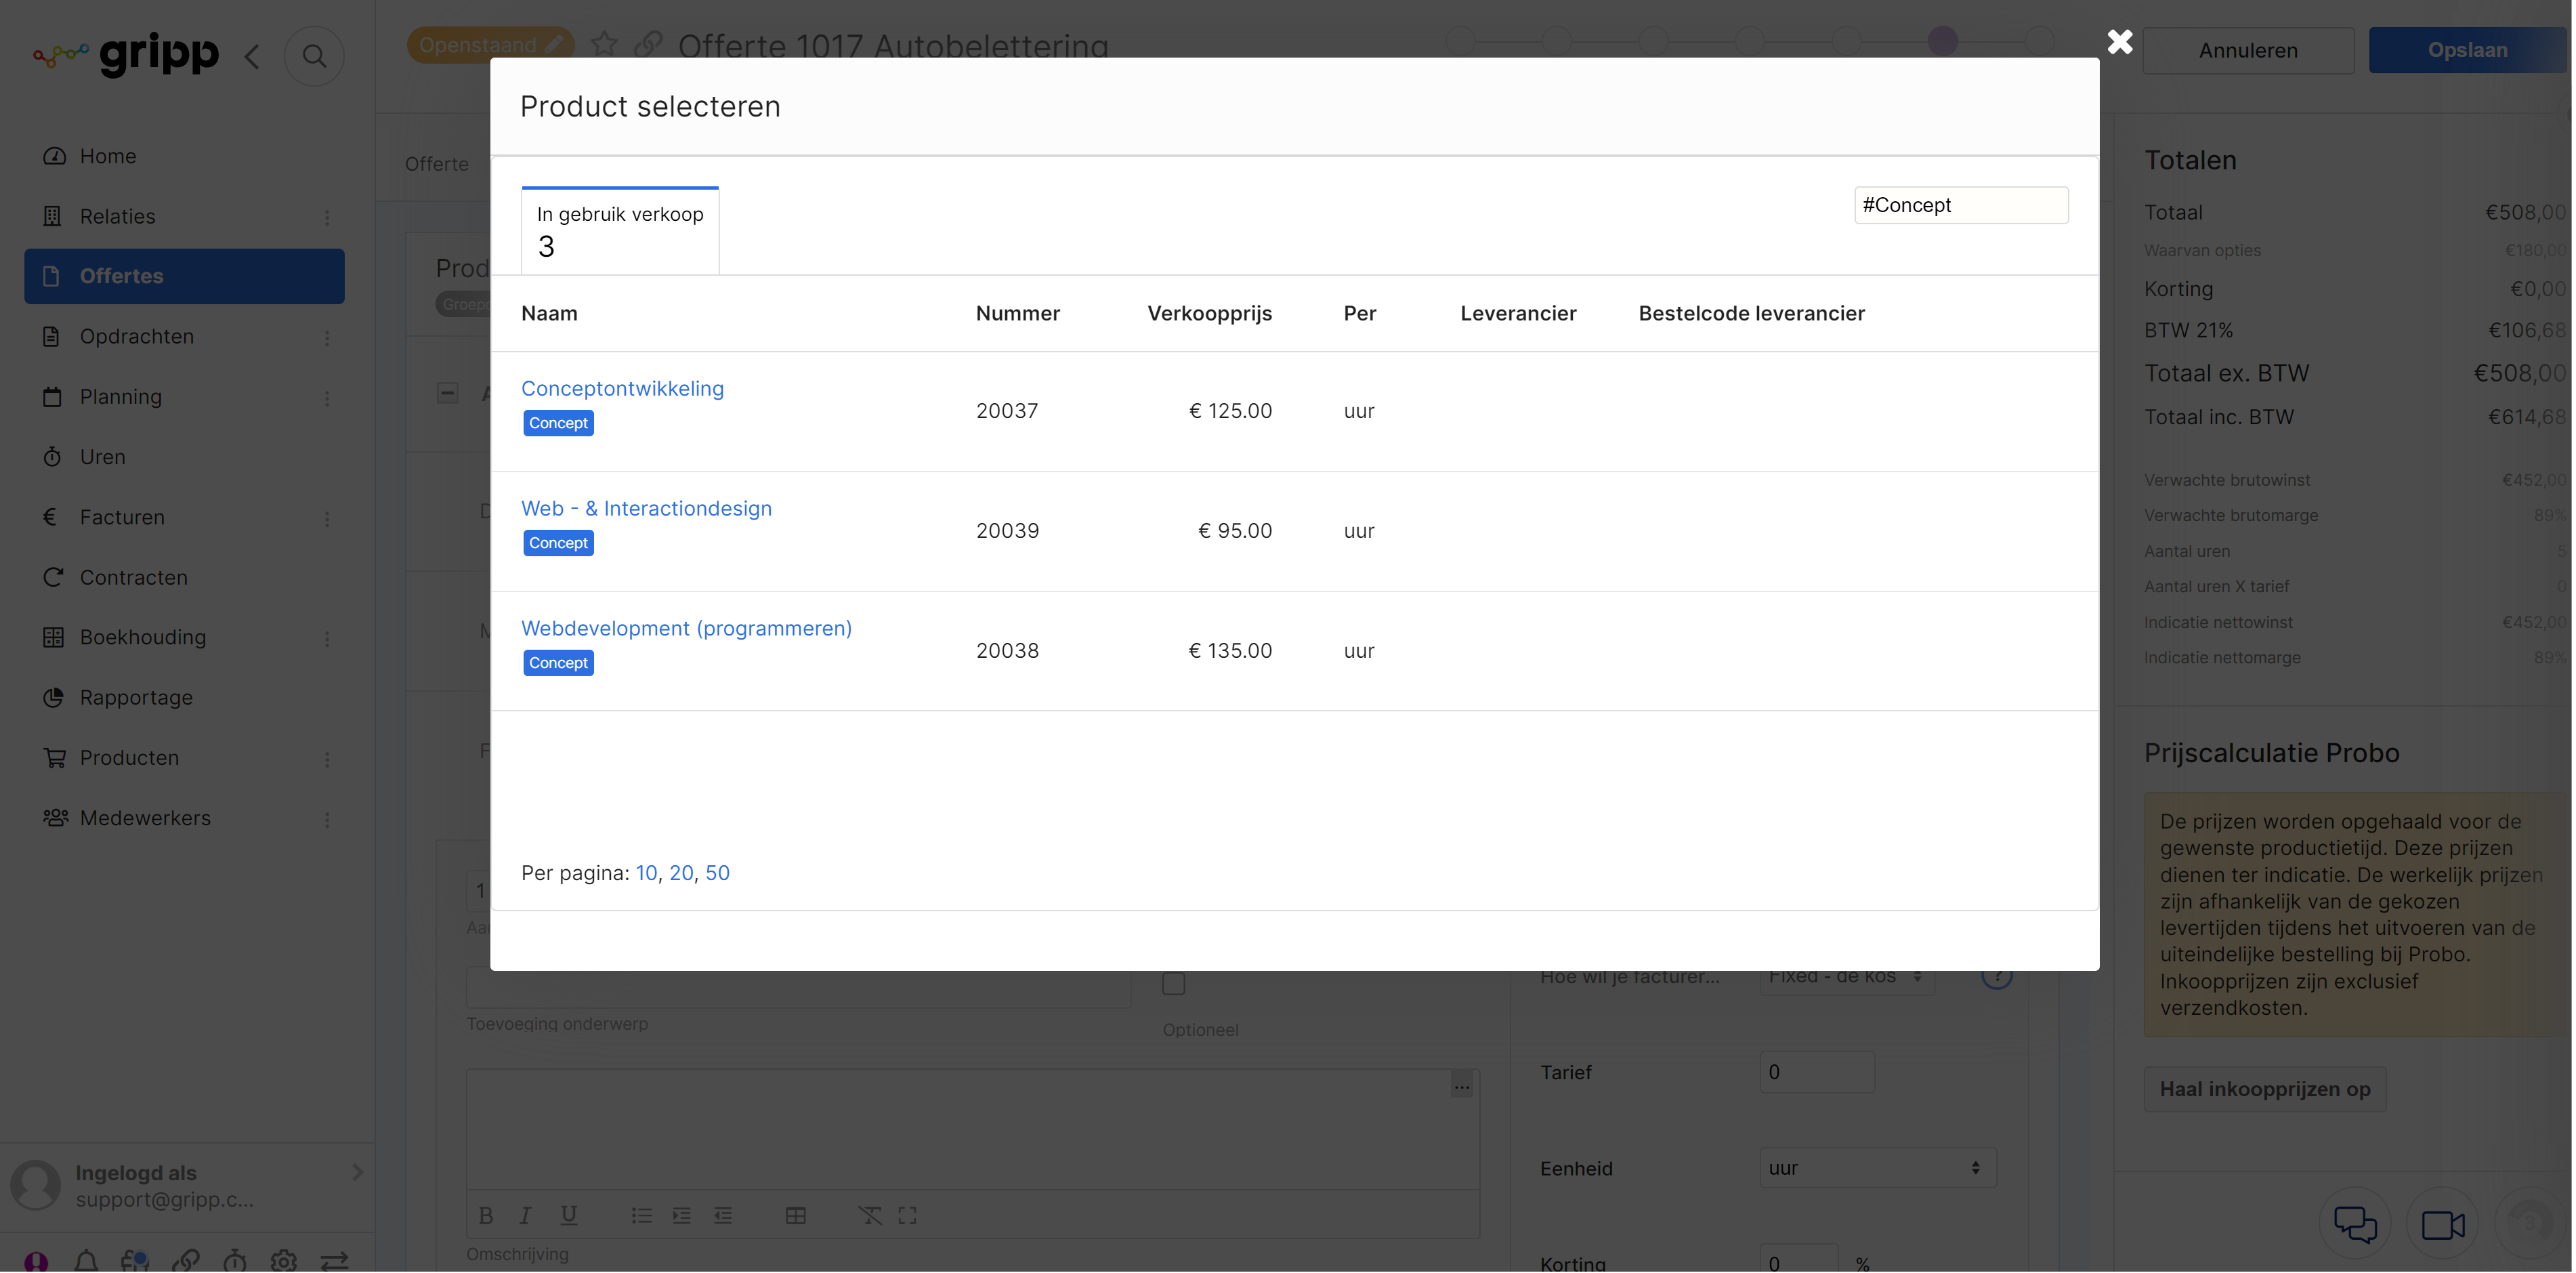2576x1273 pixels.
Task: Click the Opslaan button
Action: coord(2467,50)
